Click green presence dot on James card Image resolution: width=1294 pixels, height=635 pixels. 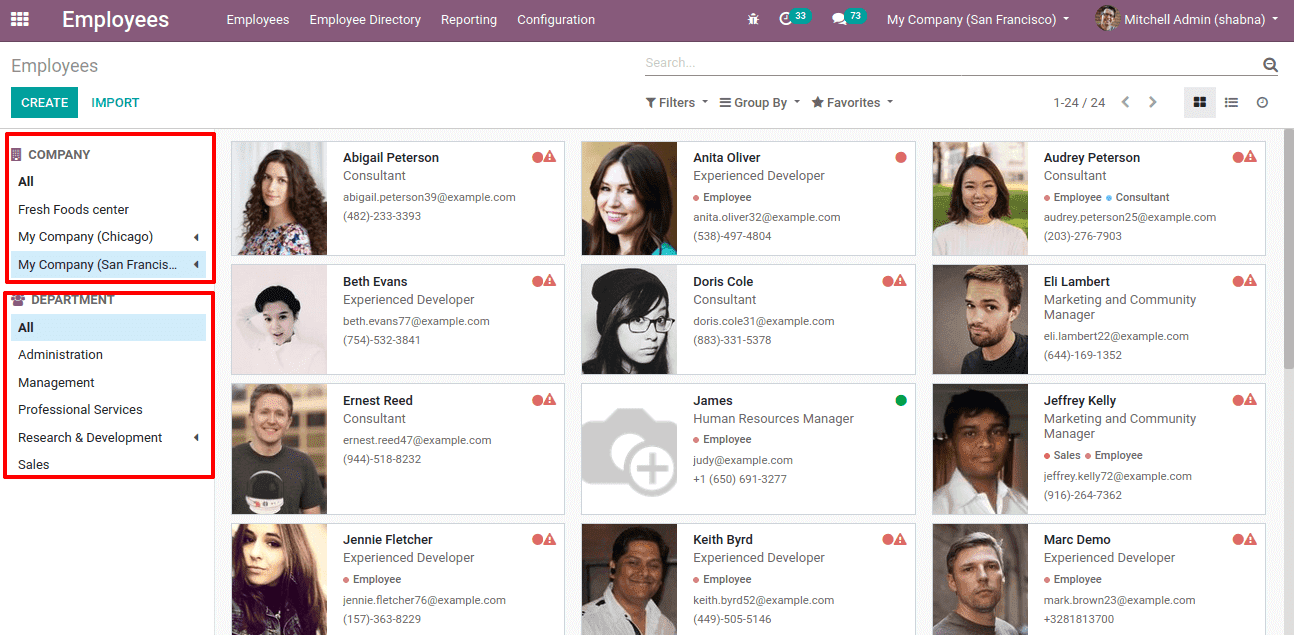click(901, 400)
